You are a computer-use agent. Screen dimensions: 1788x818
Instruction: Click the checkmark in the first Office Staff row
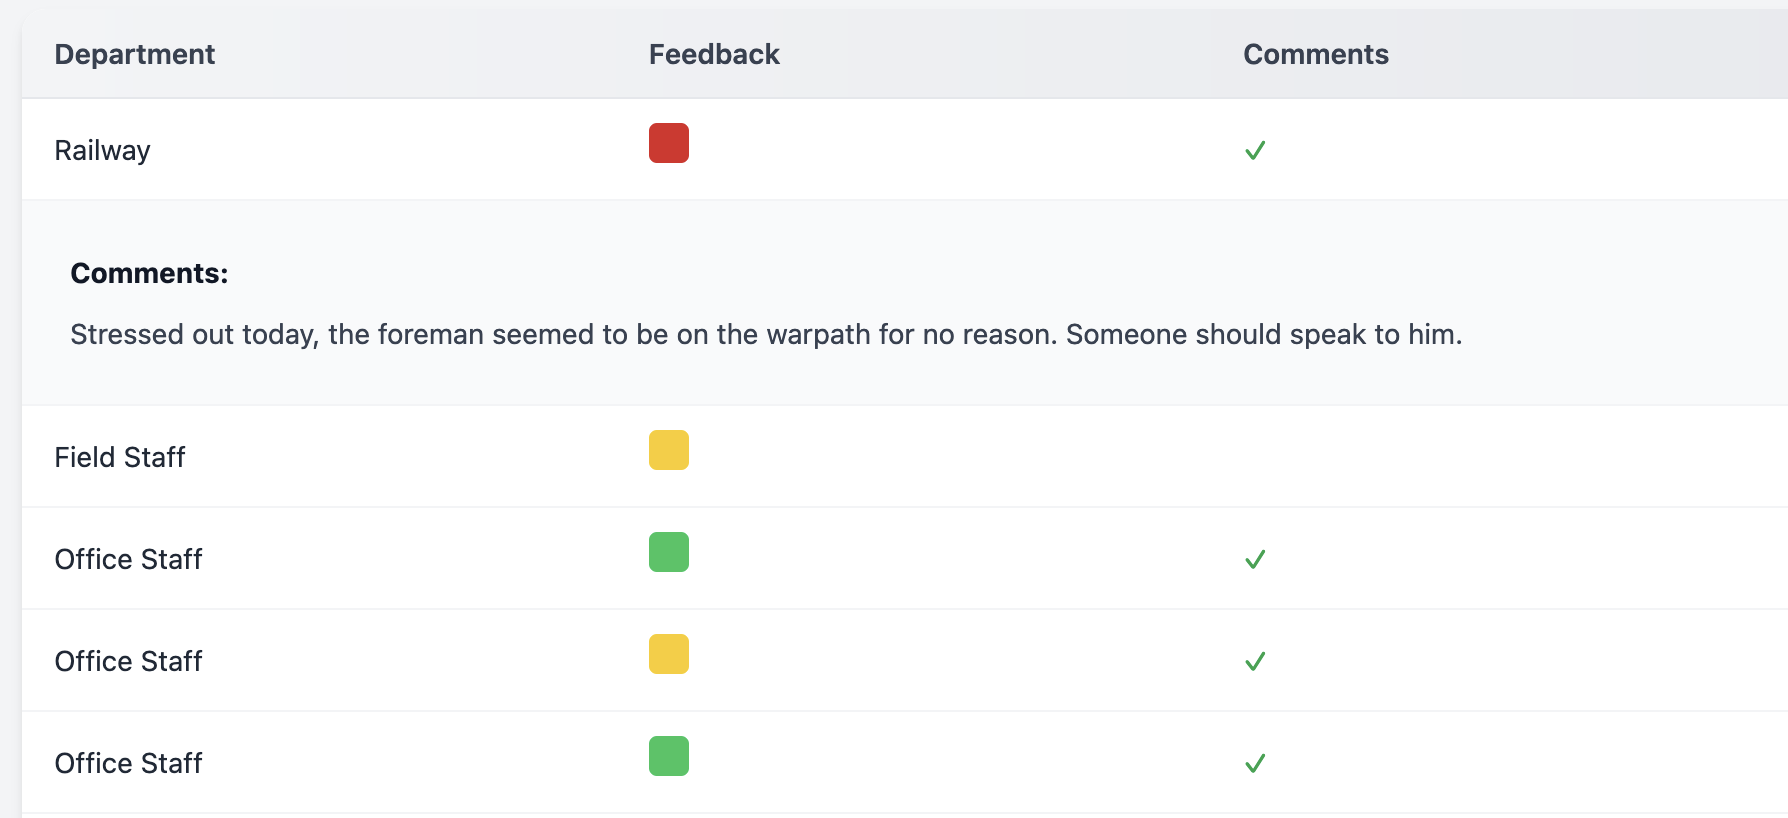point(1255,559)
